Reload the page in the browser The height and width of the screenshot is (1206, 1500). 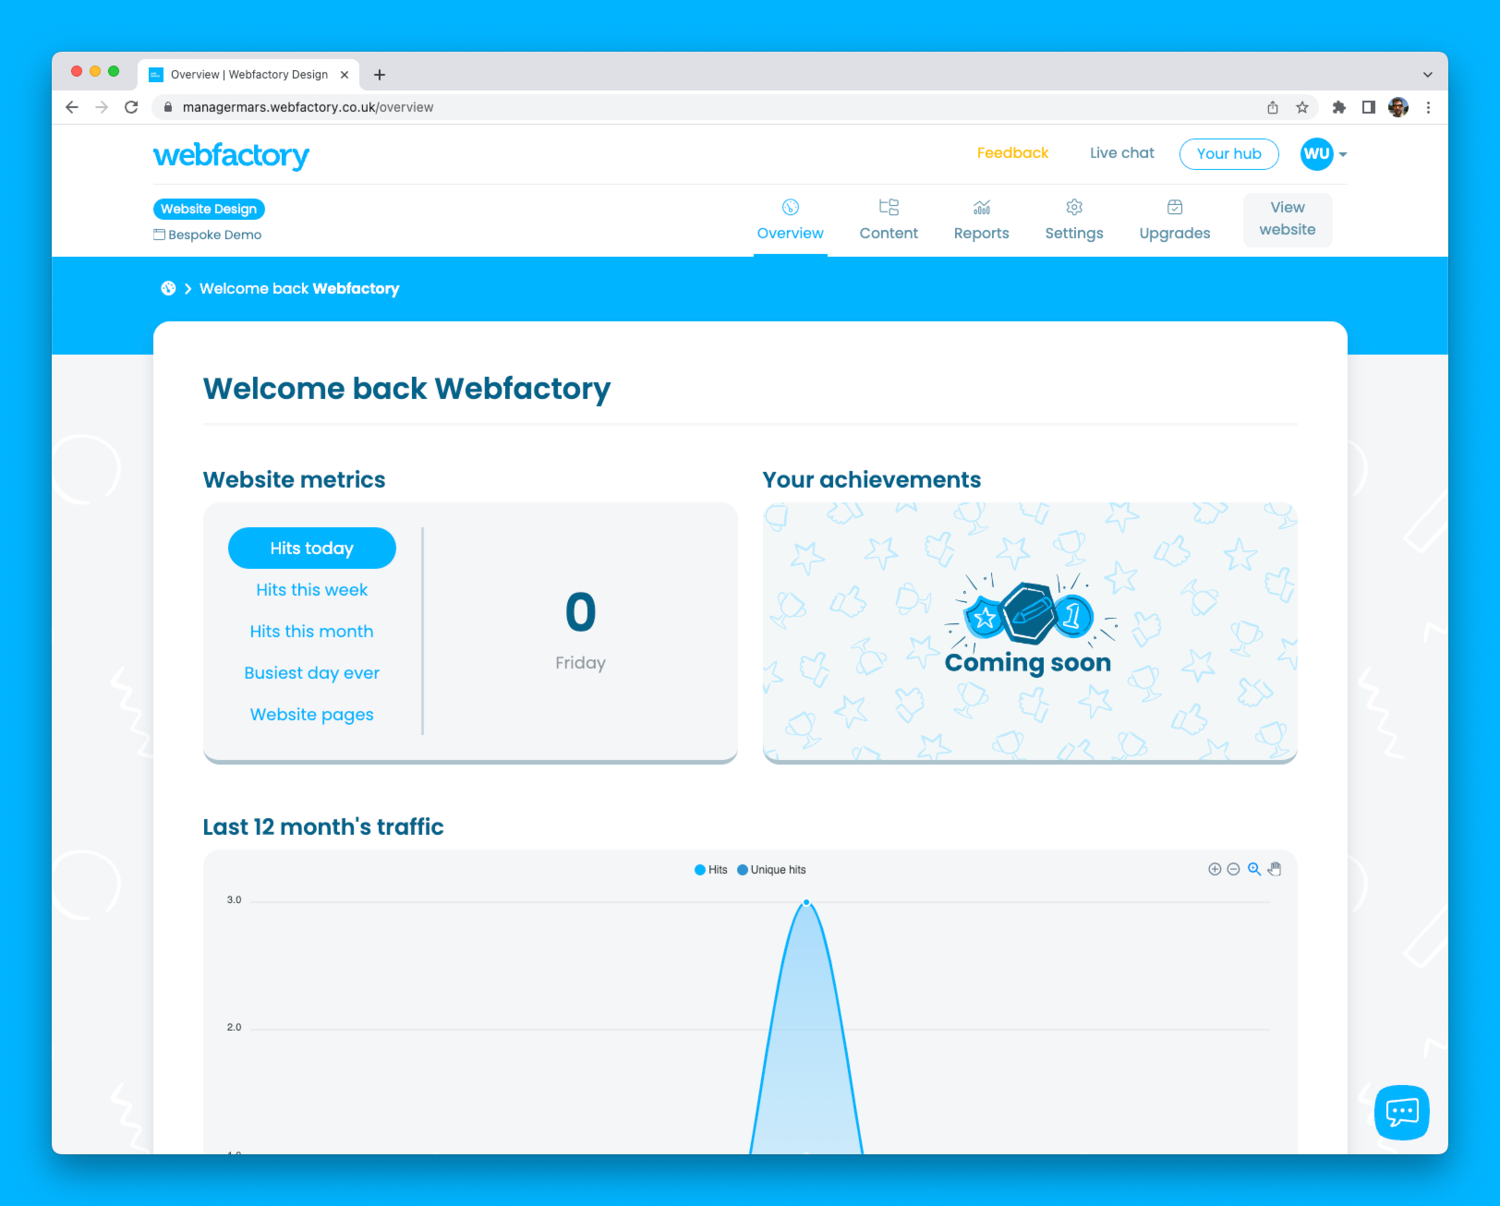[x=131, y=107]
